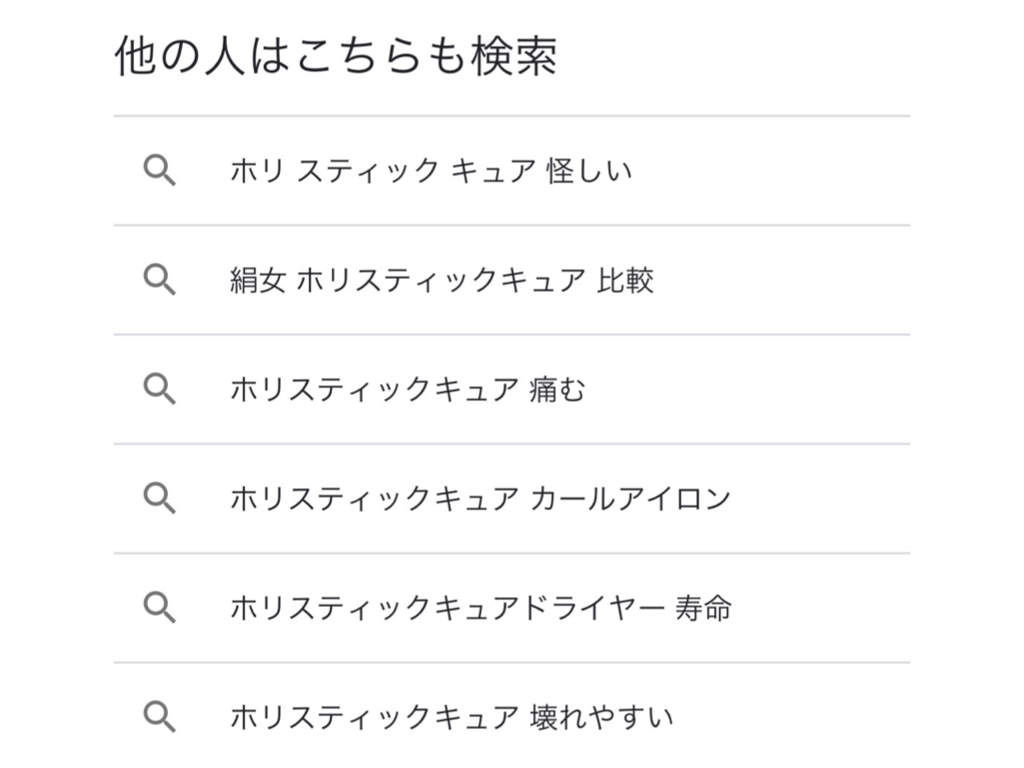1024x768 pixels.
Task: Click the word 寿命 in fifth suggestion
Action: click(x=703, y=608)
